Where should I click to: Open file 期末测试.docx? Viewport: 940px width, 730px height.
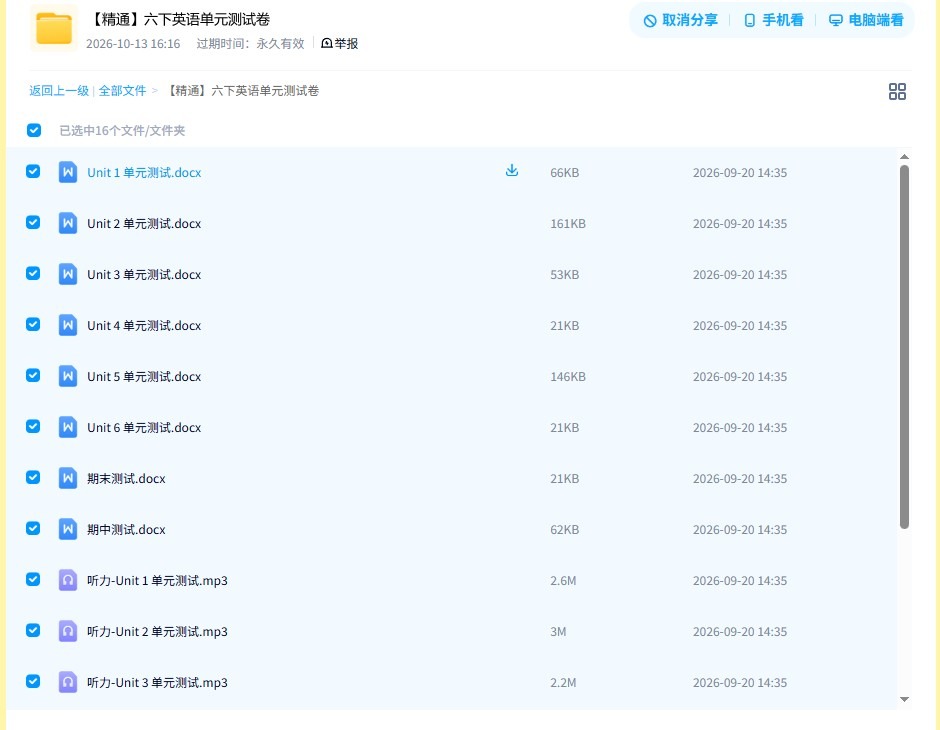[x=126, y=478]
